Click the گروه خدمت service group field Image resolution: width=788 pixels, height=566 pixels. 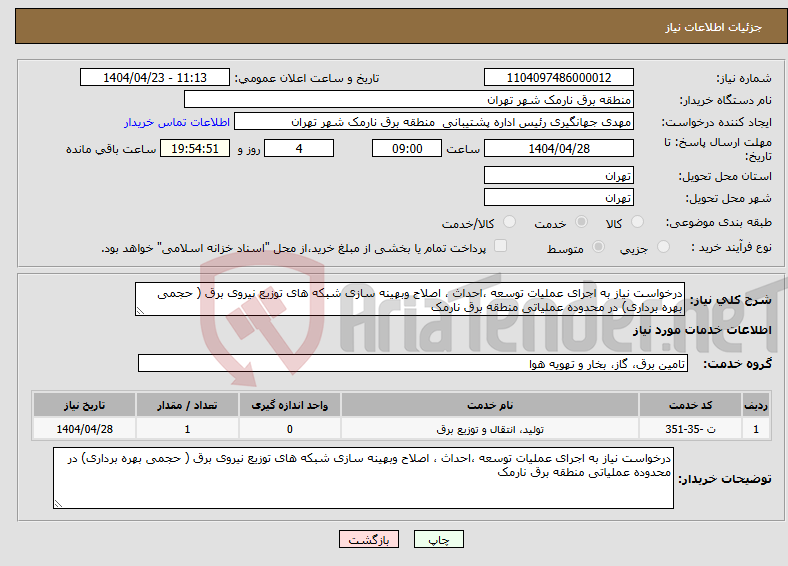tap(413, 363)
